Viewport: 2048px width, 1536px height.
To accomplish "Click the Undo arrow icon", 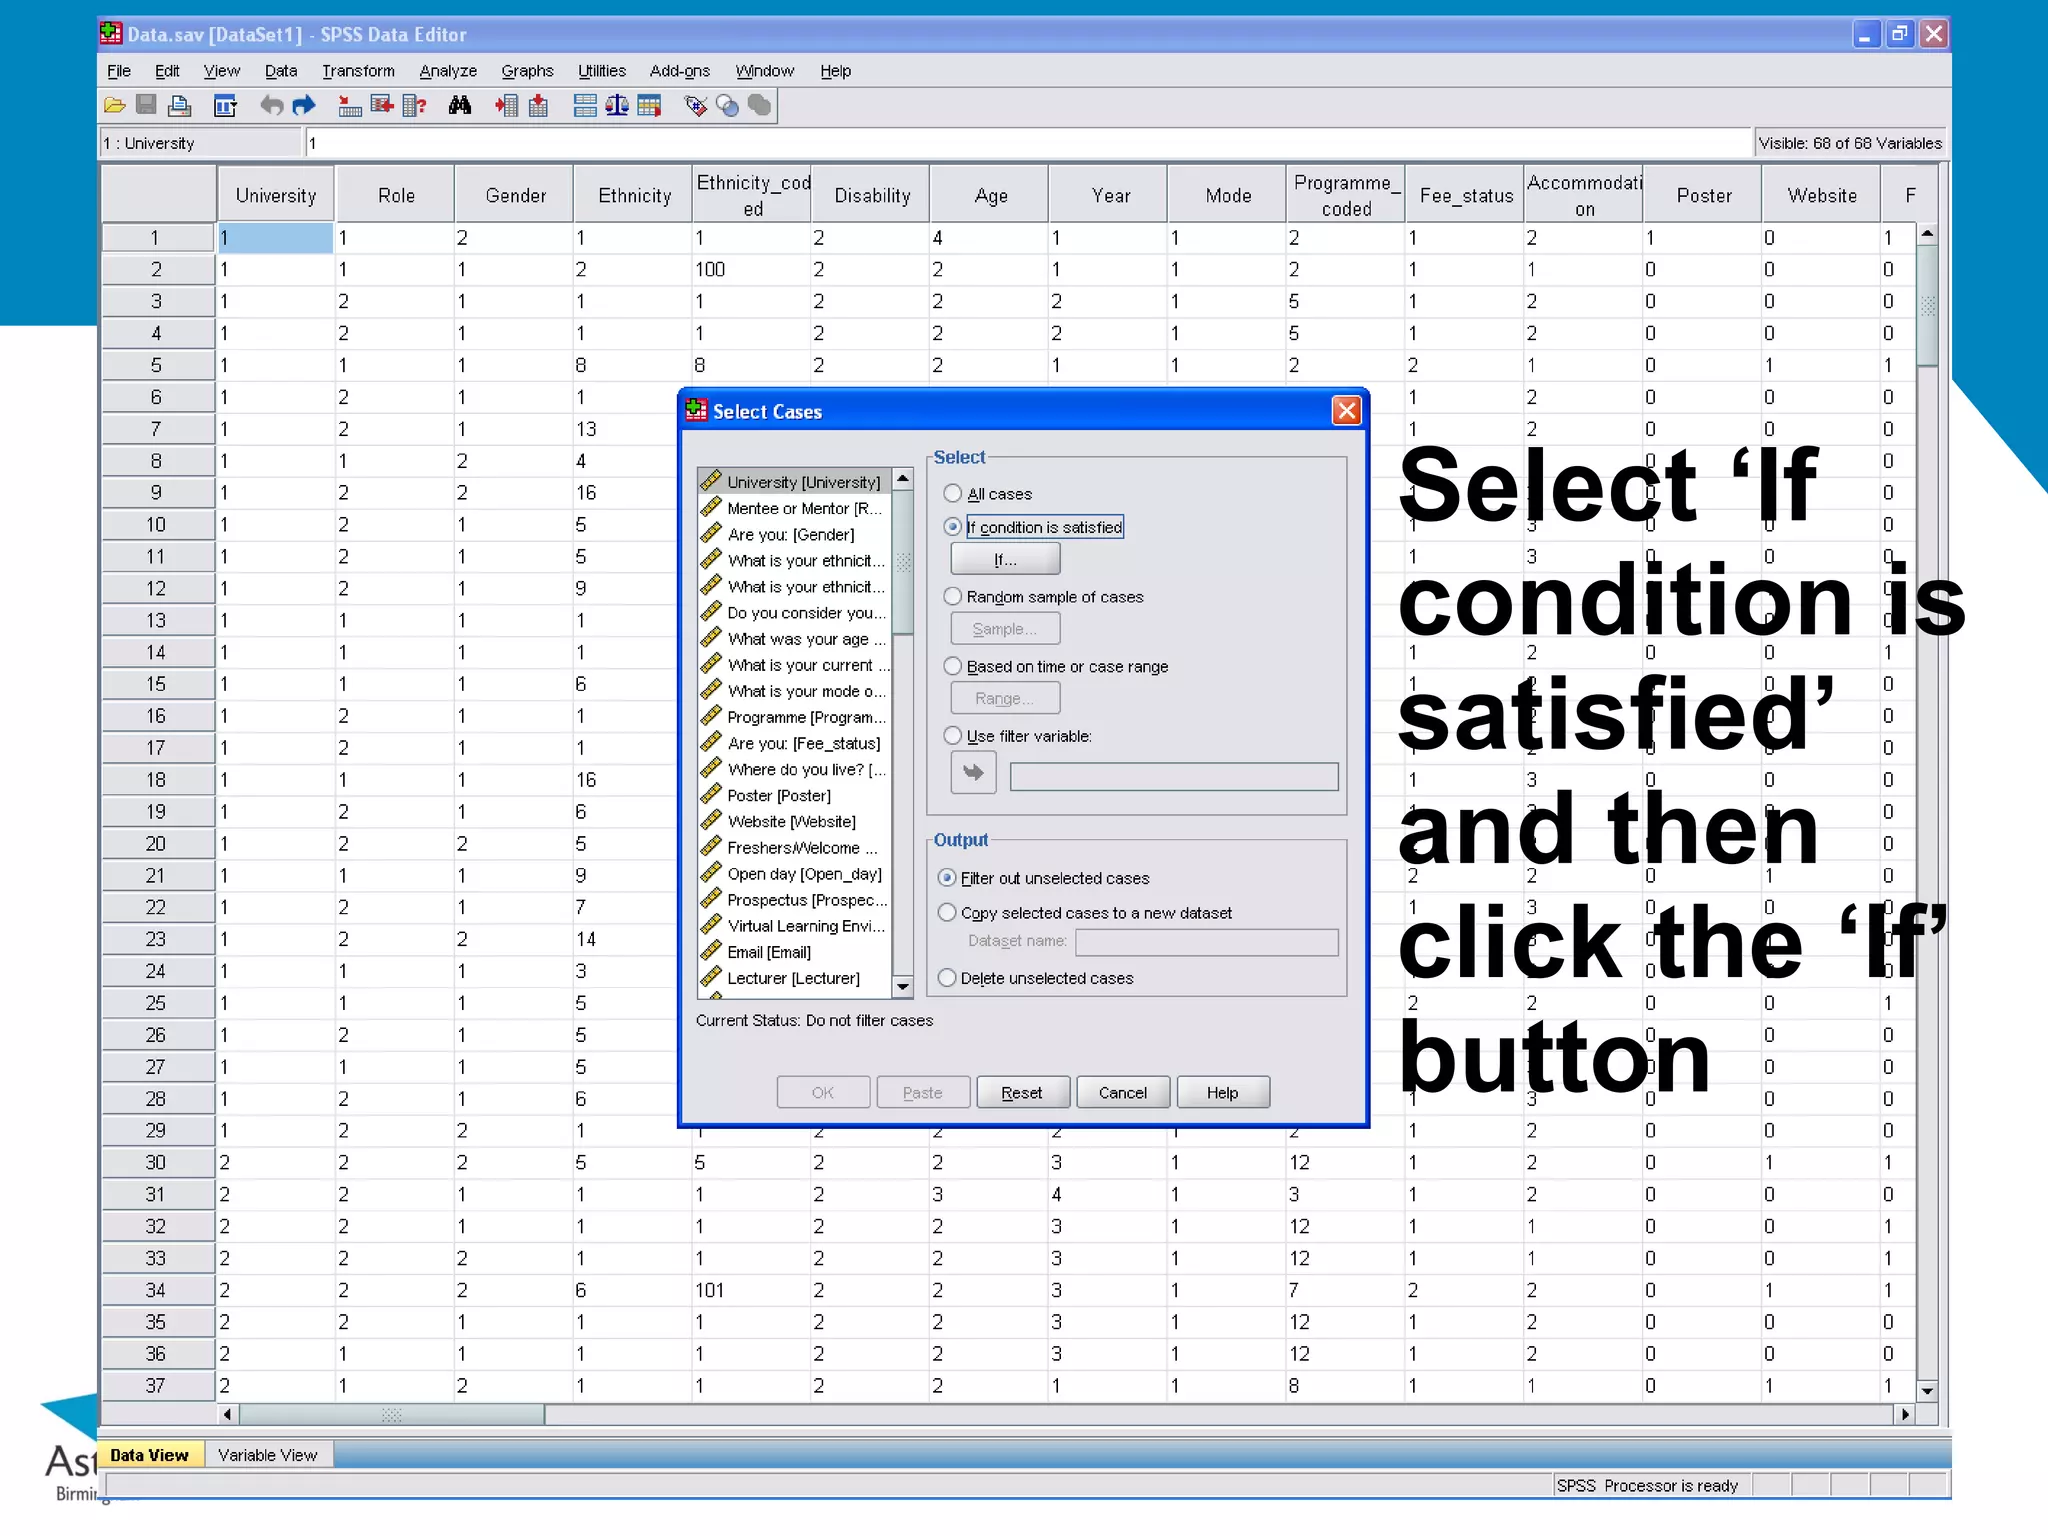I will [x=271, y=105].
